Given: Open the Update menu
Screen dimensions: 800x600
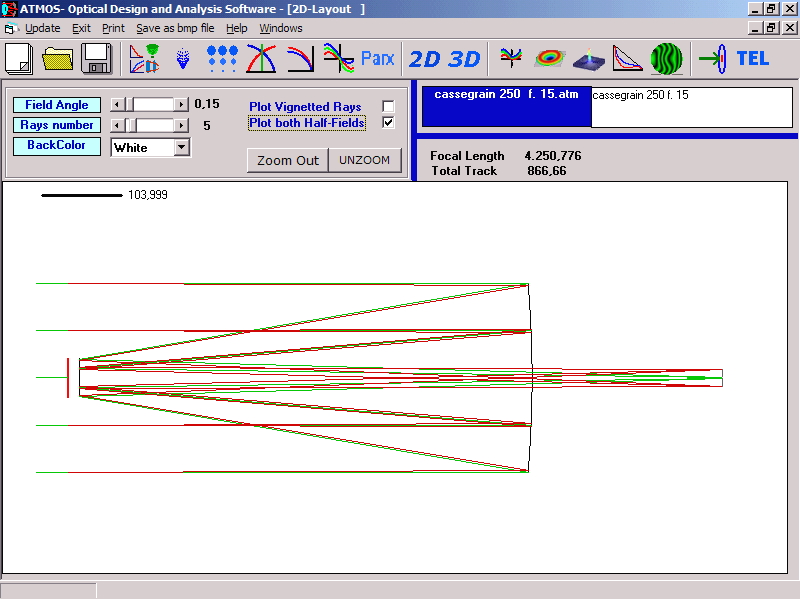Looking at the screenshot, I should [x=42, y=28].
